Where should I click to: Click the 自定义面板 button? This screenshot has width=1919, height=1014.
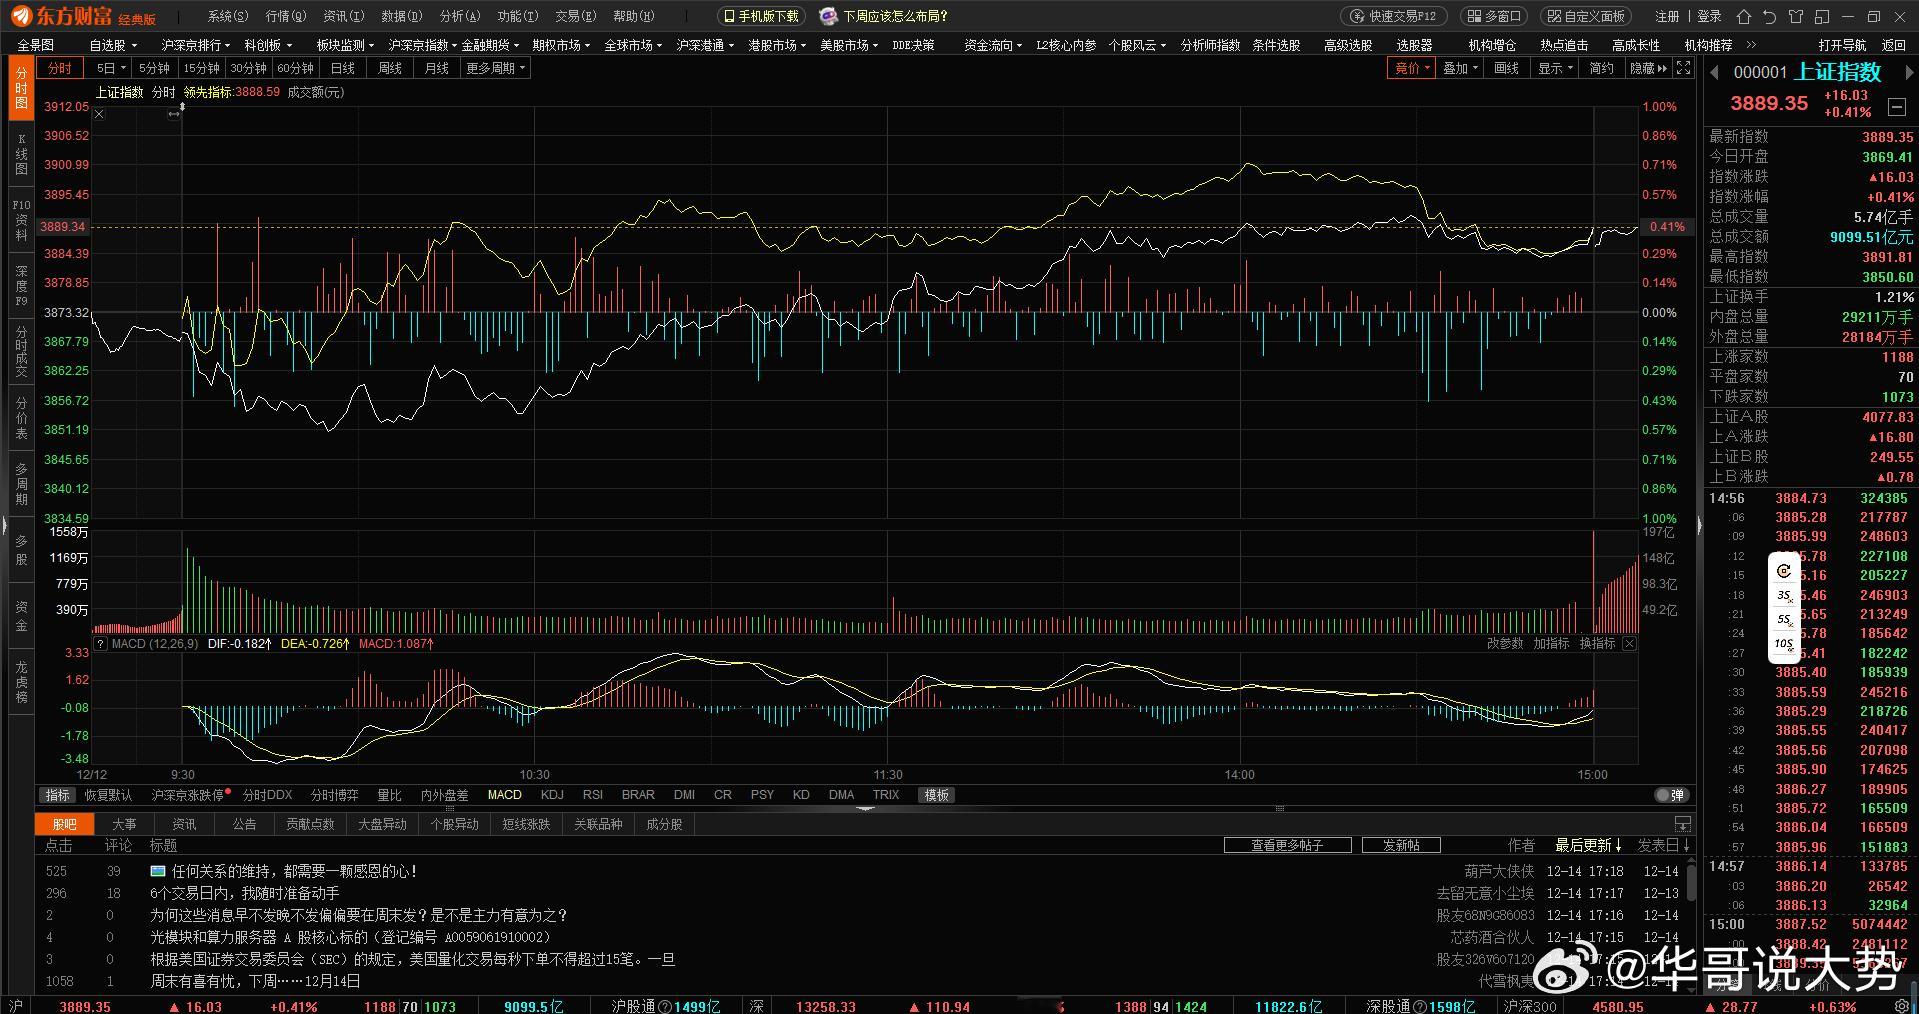pos(1586,16)
